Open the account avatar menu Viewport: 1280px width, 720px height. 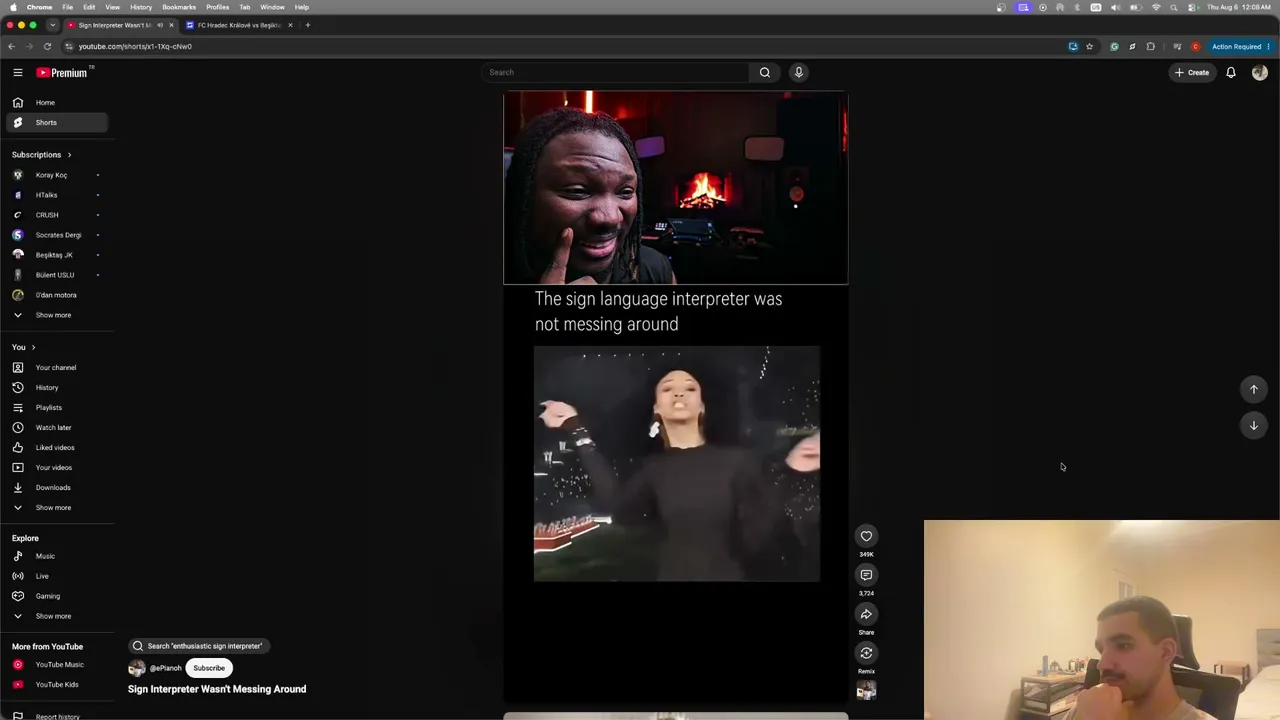pyautogui.click(x=1259, y=72)
